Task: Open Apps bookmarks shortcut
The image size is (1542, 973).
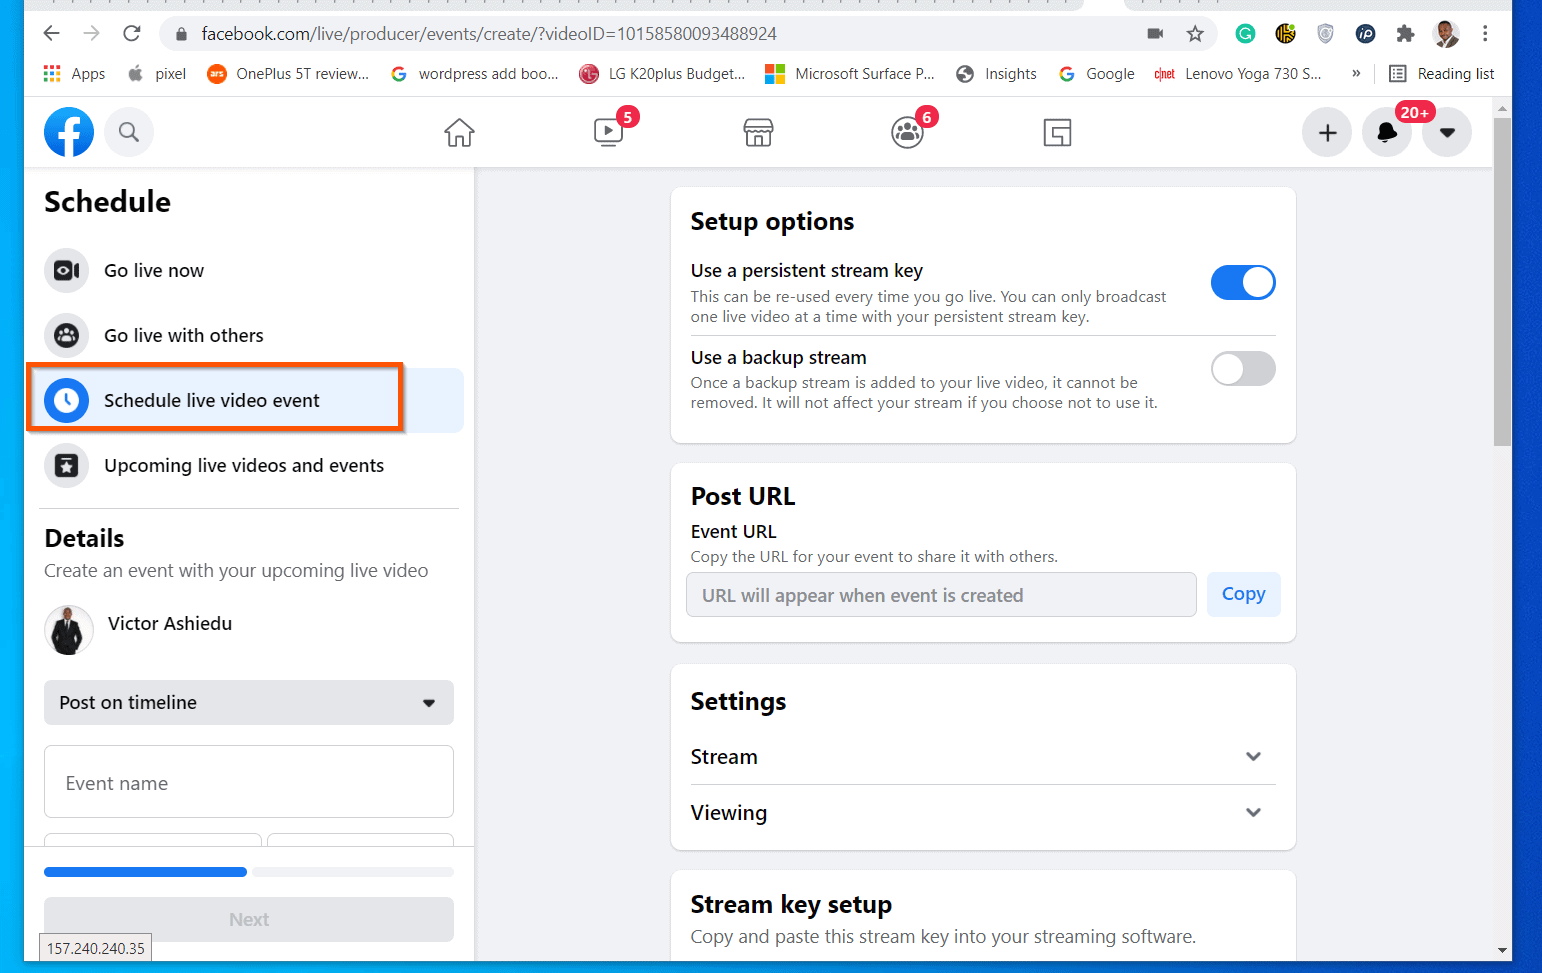Action: click(x=74, y=73)
